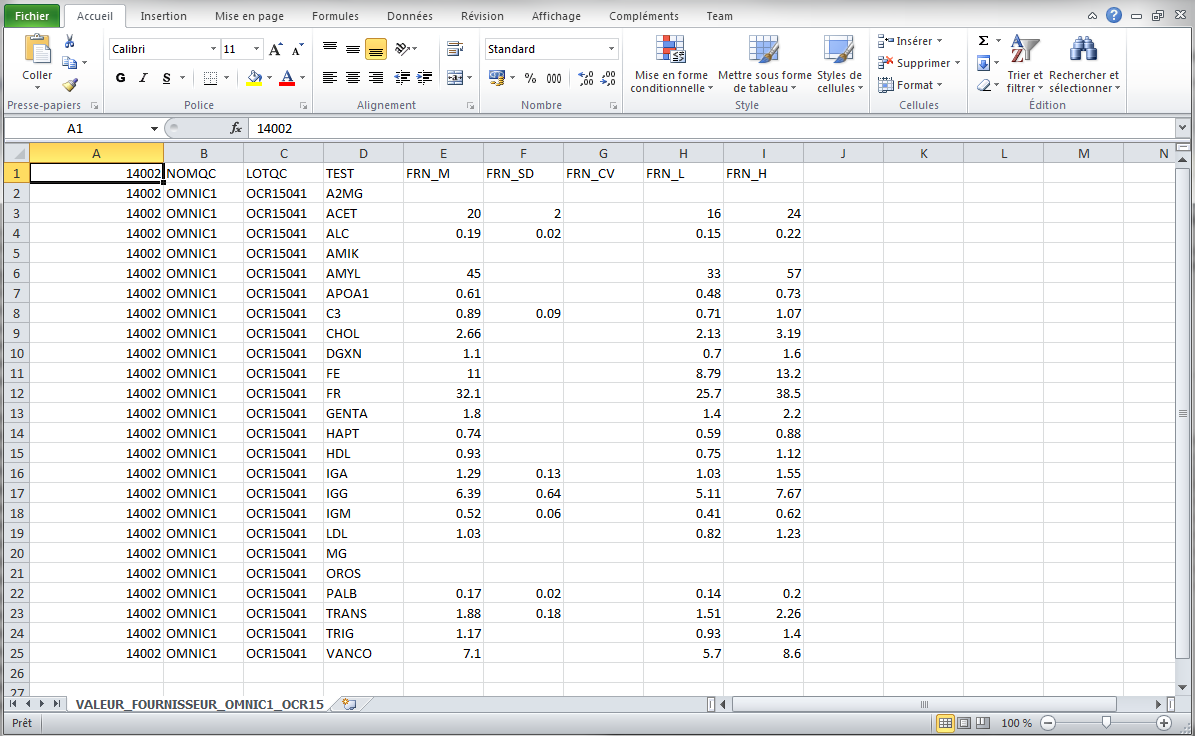Expand the Insérer cells dropdown arrow
Image resolution: width=1195 pixels, height=736 pixels.
pyautogui.click(x=940, y=41)
